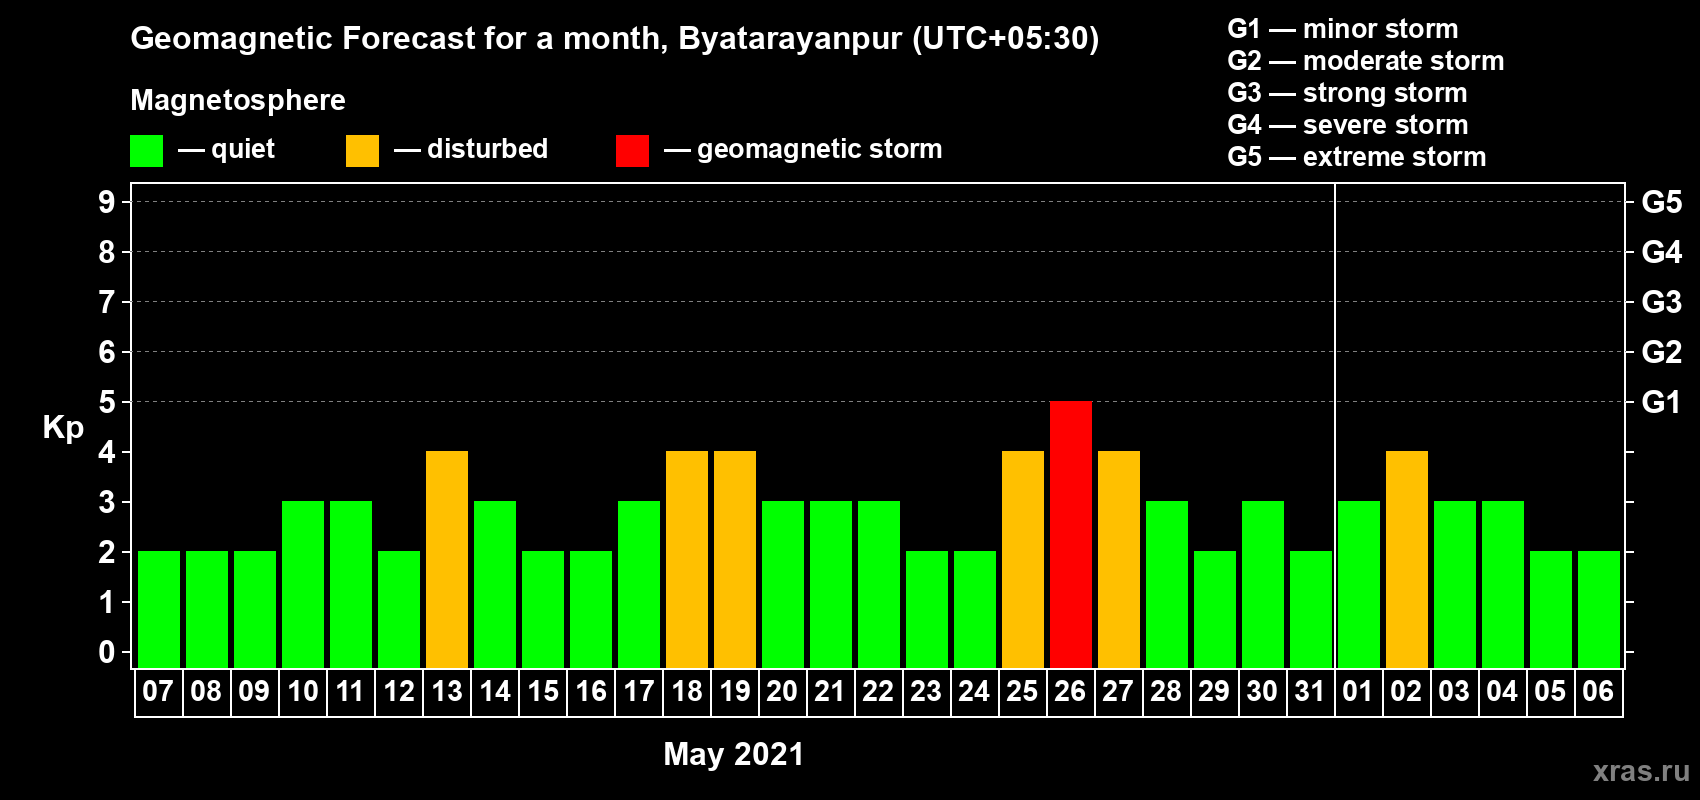Select the green bar for day 17

[x=639, y=584]
